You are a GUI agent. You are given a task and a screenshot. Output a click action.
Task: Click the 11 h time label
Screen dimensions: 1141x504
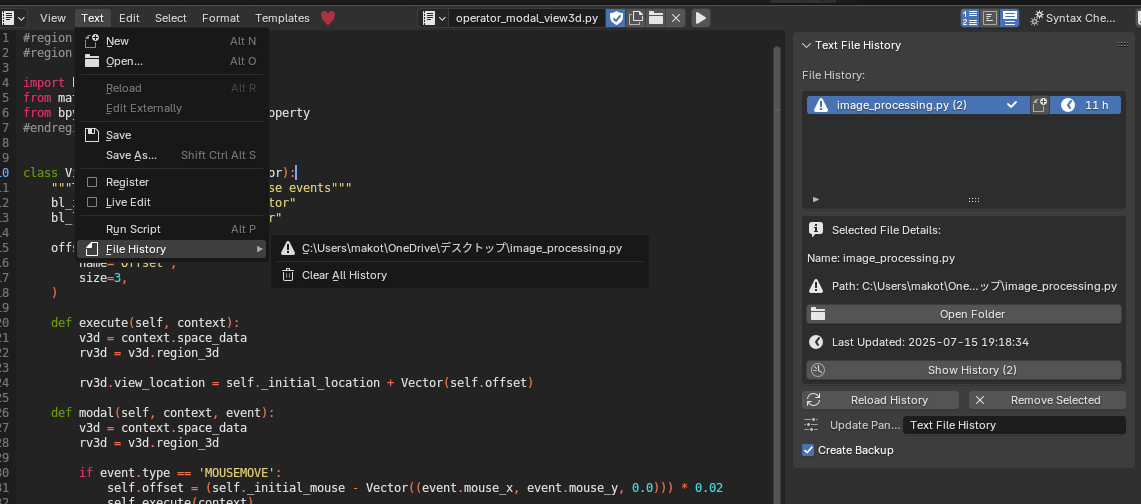(x=1097, y=105)
